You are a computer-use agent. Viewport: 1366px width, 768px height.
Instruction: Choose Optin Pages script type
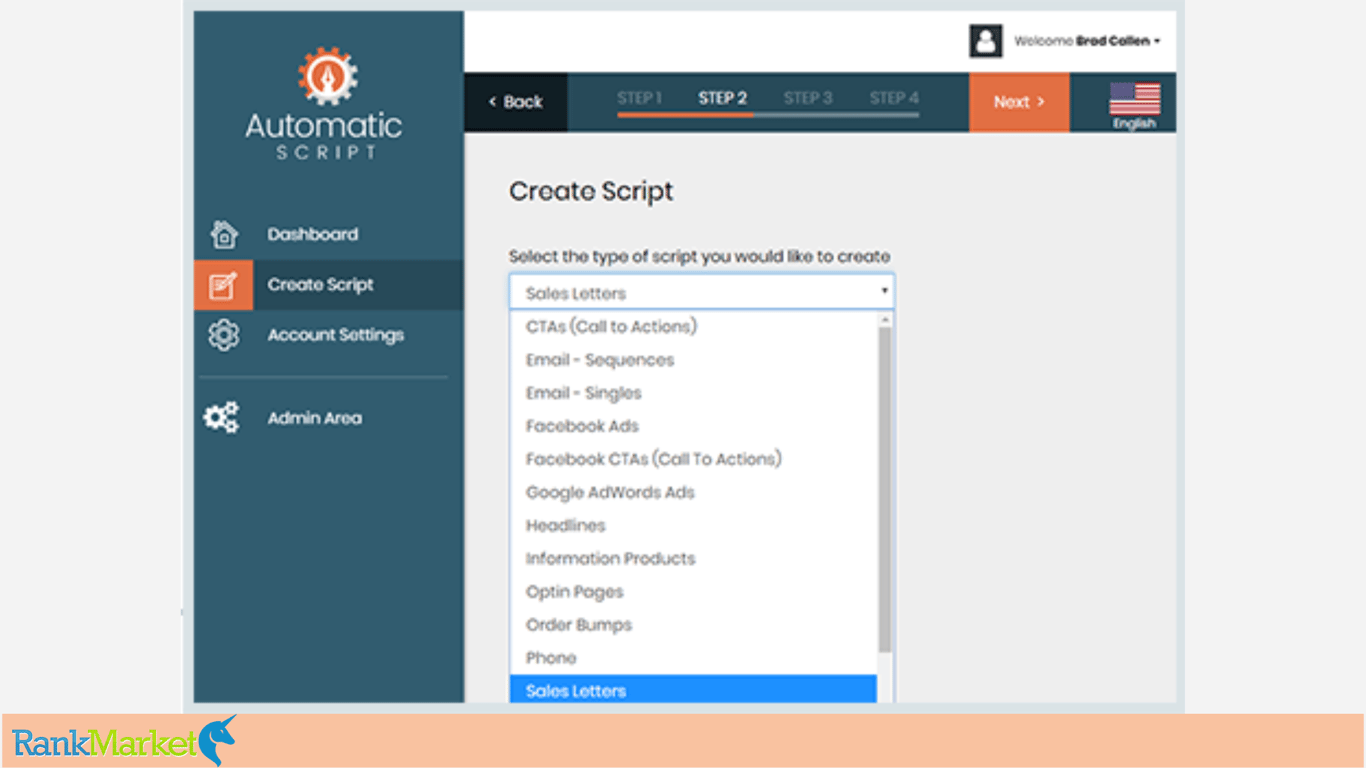coord(693,592)
